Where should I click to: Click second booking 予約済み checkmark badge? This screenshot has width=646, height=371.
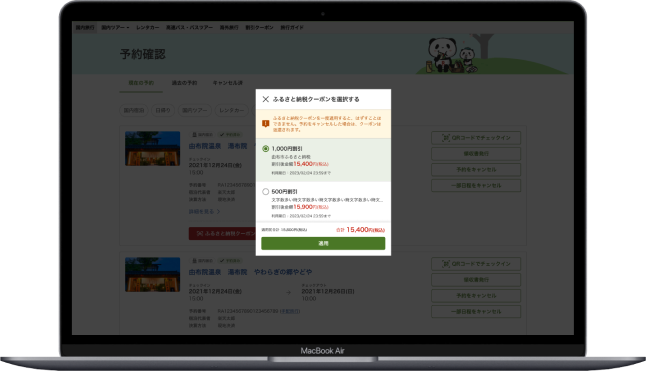[x=230, y=261]
